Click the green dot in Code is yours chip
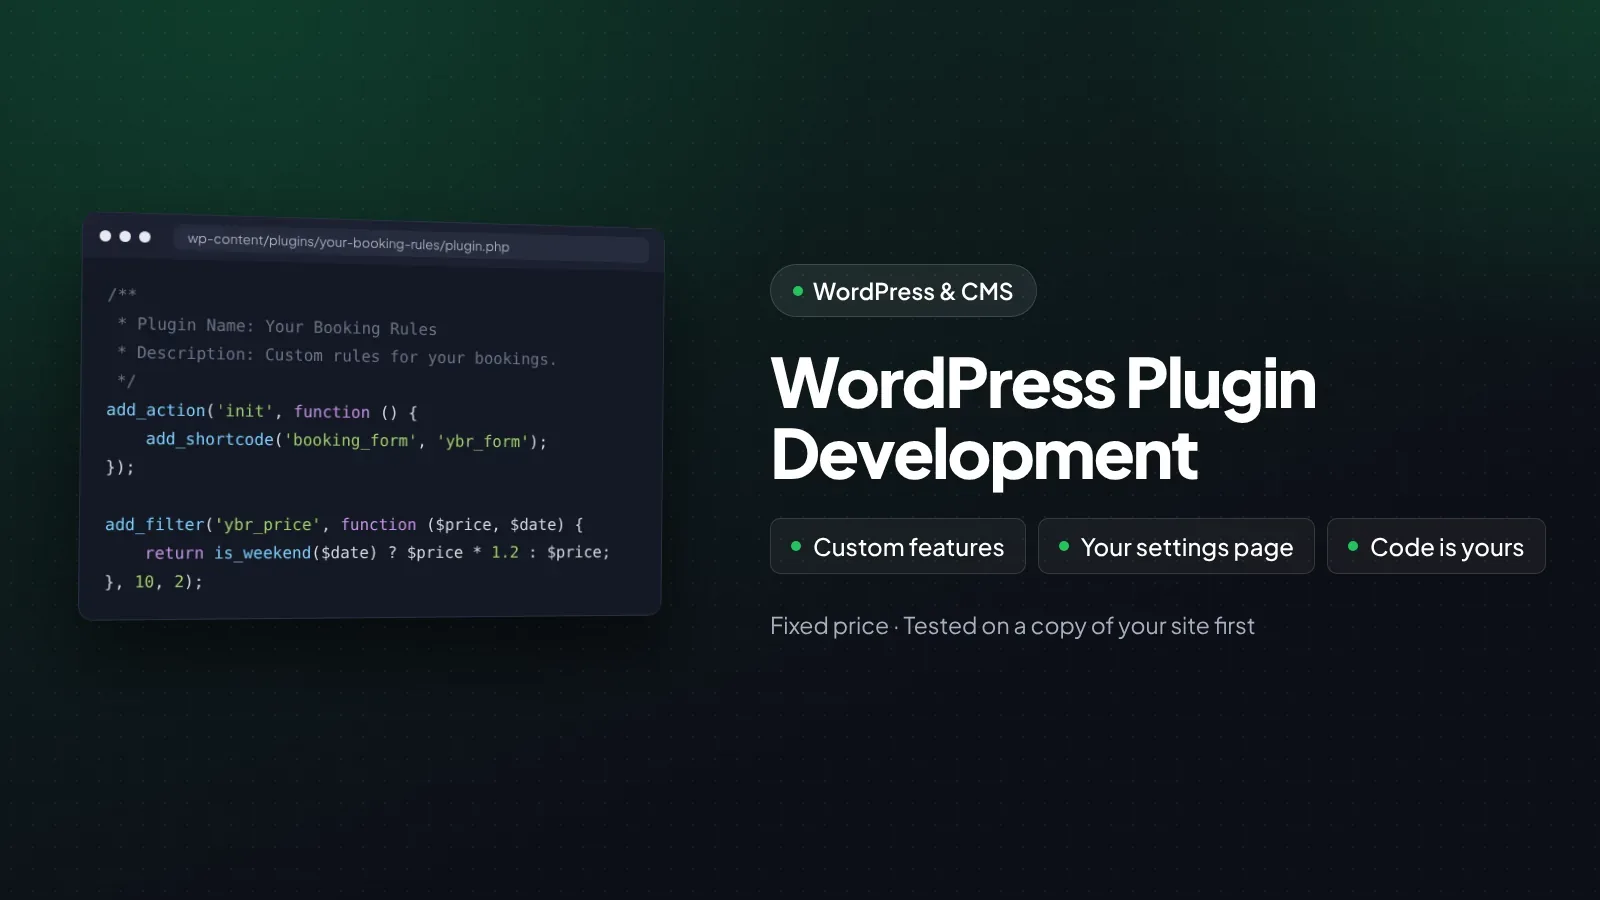 1353,546
